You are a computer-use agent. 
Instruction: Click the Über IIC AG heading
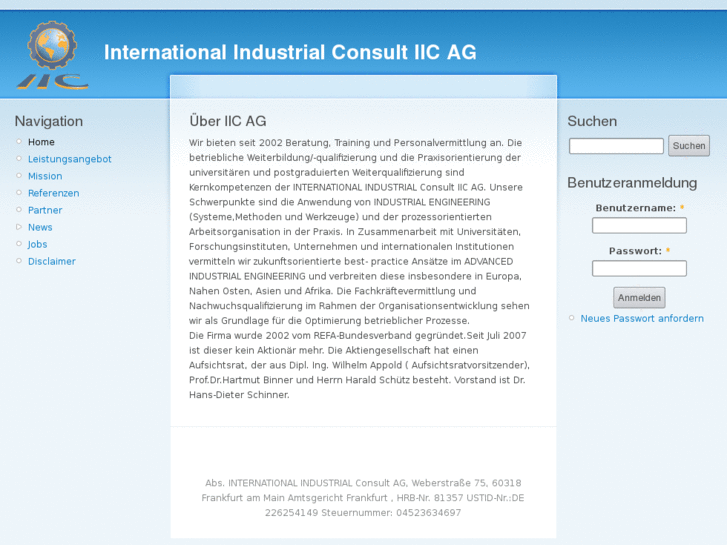[228, 121]
